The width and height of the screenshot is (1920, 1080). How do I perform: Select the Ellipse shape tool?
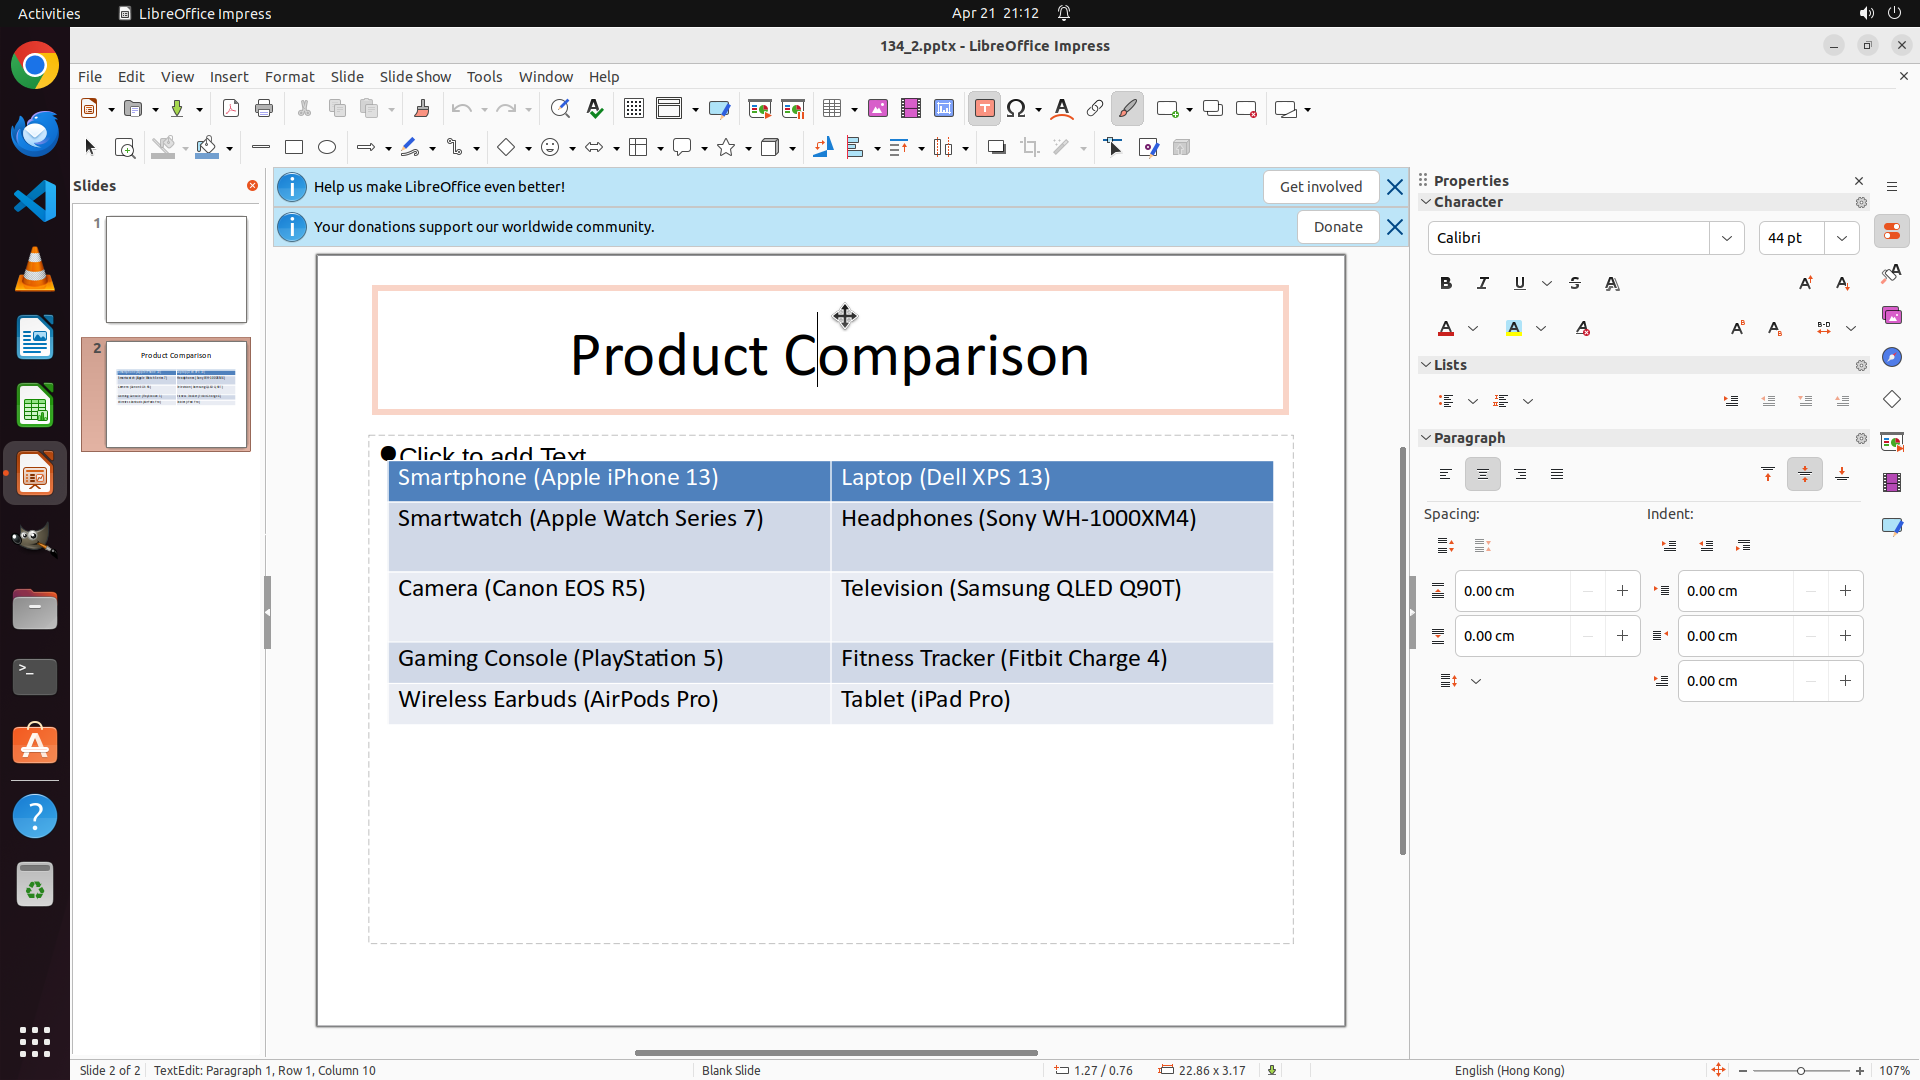coord(327,148)
